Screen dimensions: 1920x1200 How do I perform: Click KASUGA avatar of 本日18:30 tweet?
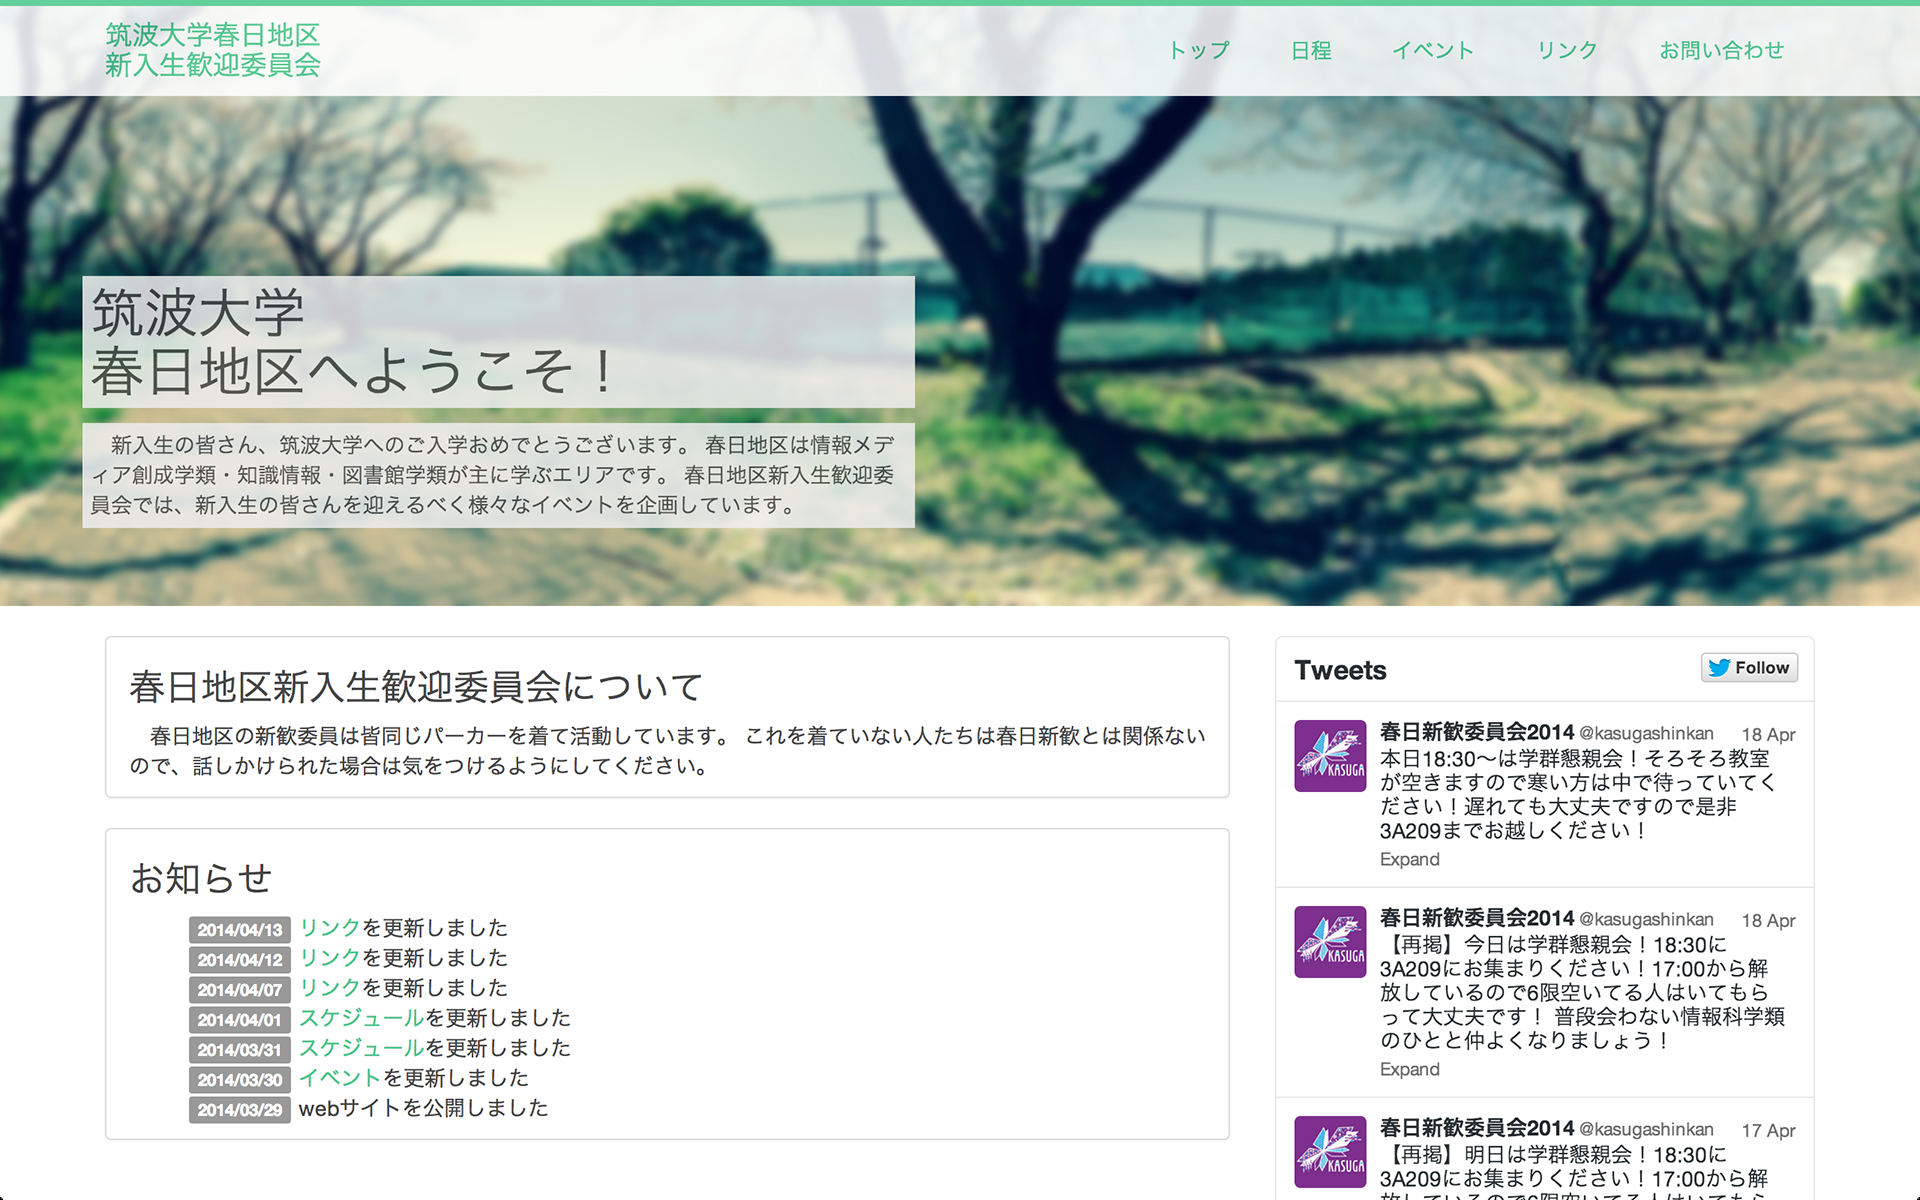coord(1330,756)
